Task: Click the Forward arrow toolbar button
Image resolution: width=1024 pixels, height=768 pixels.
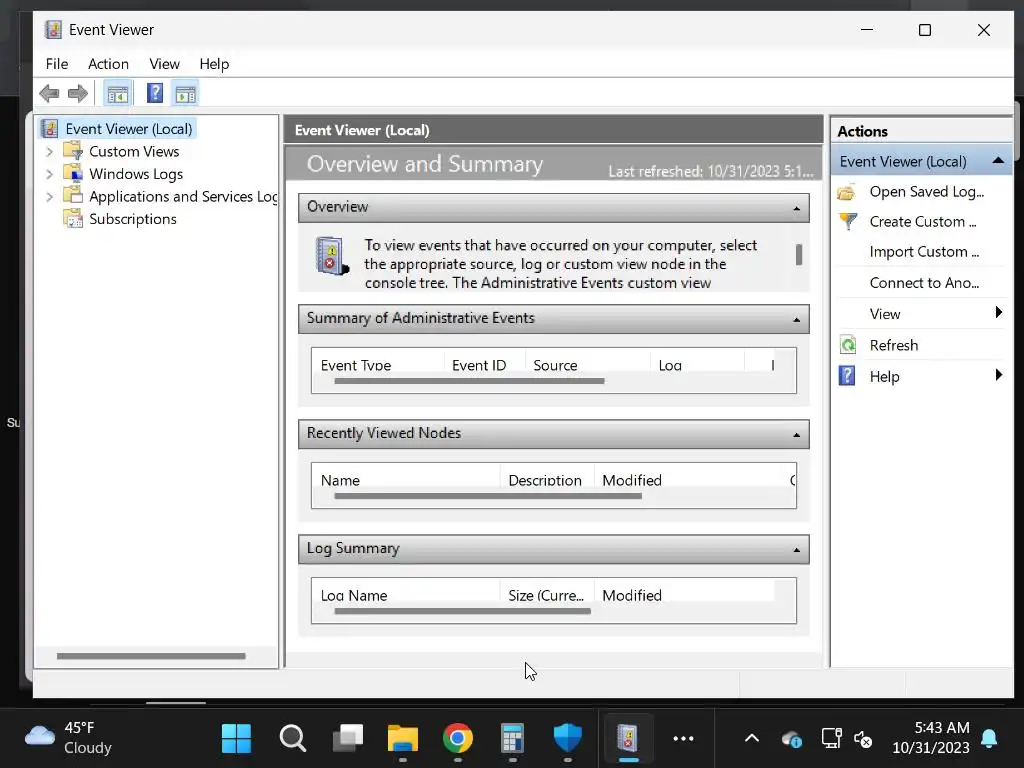Action: coord(78,93)
